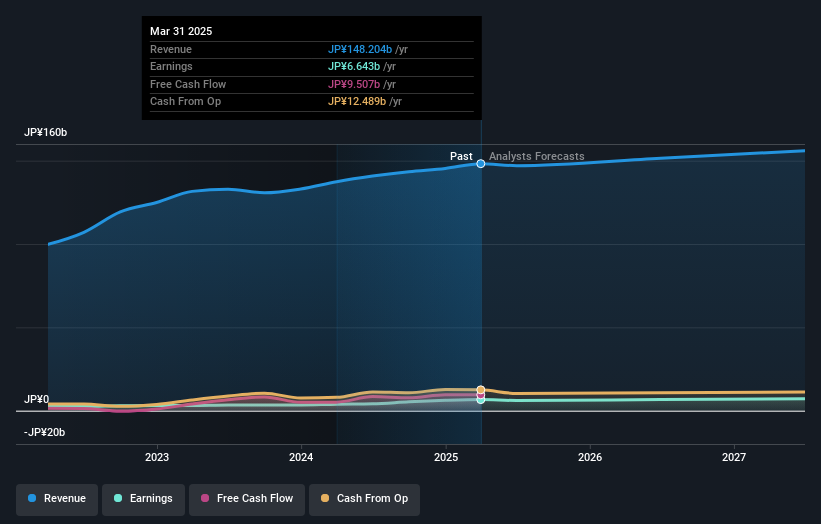The image size is (821, 524).
Task: Click the teal Earnings legend dot
Action: 118,498
